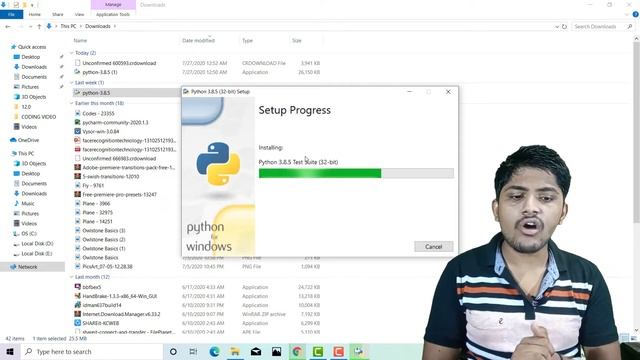This screenshot has height=360, width=640.
Task: Select Network in sidebar
Action: (x=27, y=267)
